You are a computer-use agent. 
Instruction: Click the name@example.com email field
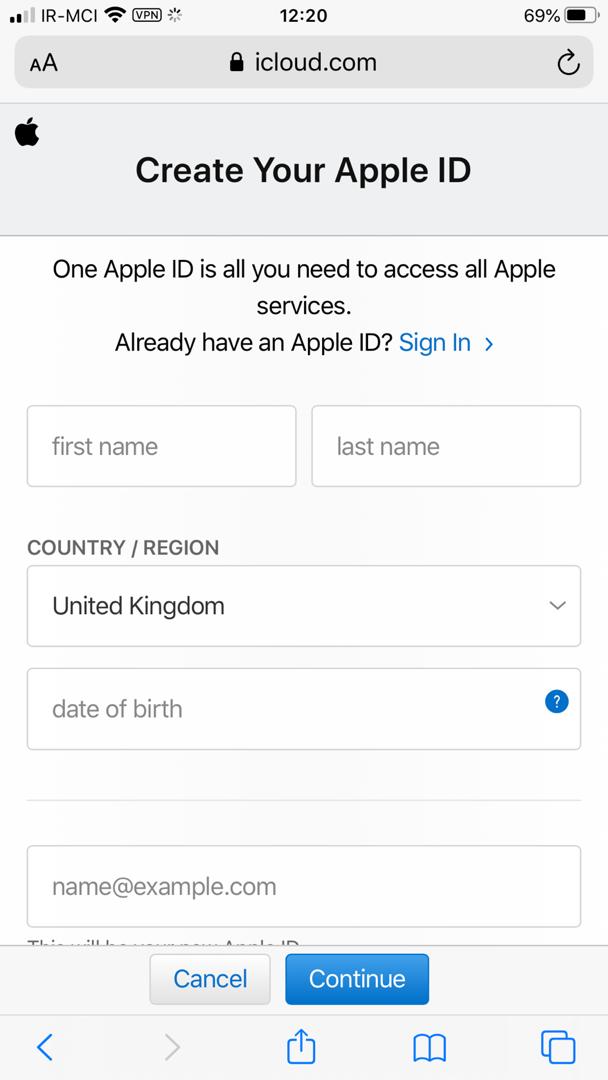pyautogui.click(x=303, y=886)
